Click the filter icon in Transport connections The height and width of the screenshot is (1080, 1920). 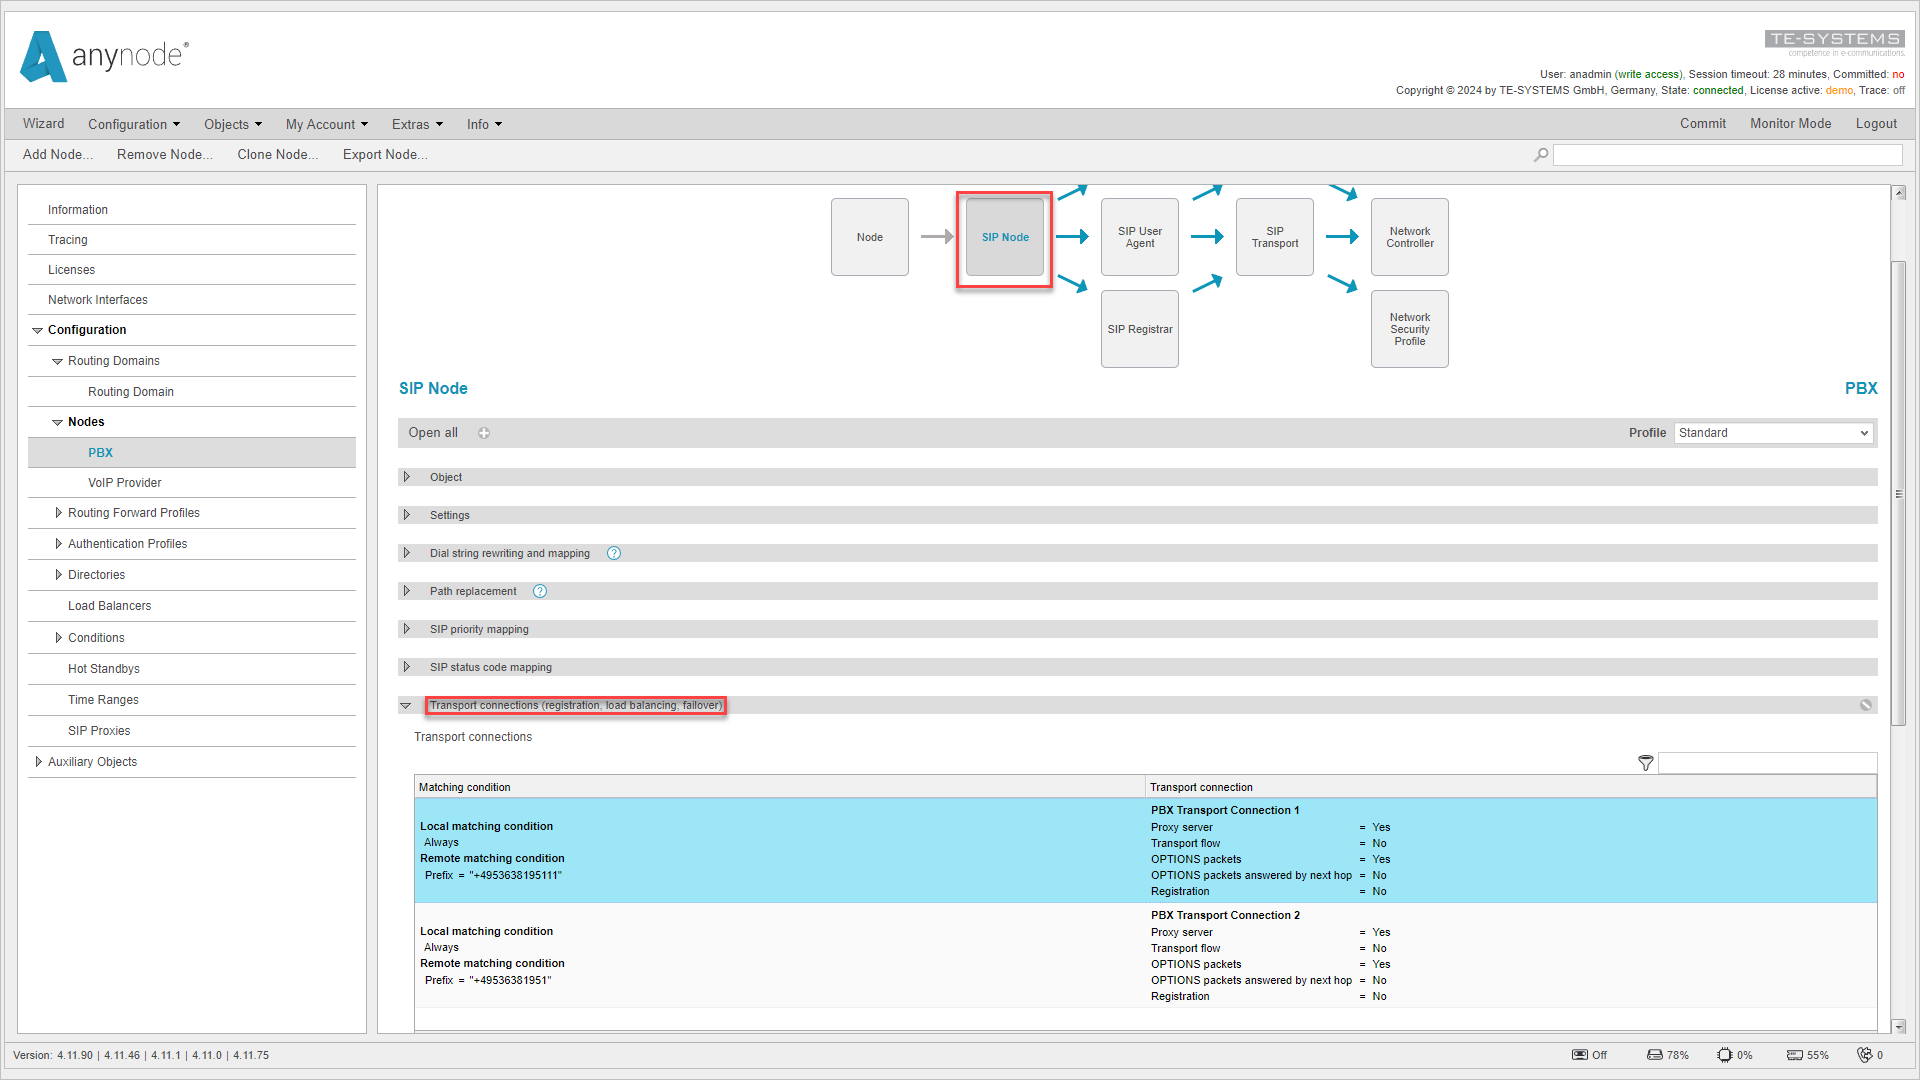(x=1647, y=762)
